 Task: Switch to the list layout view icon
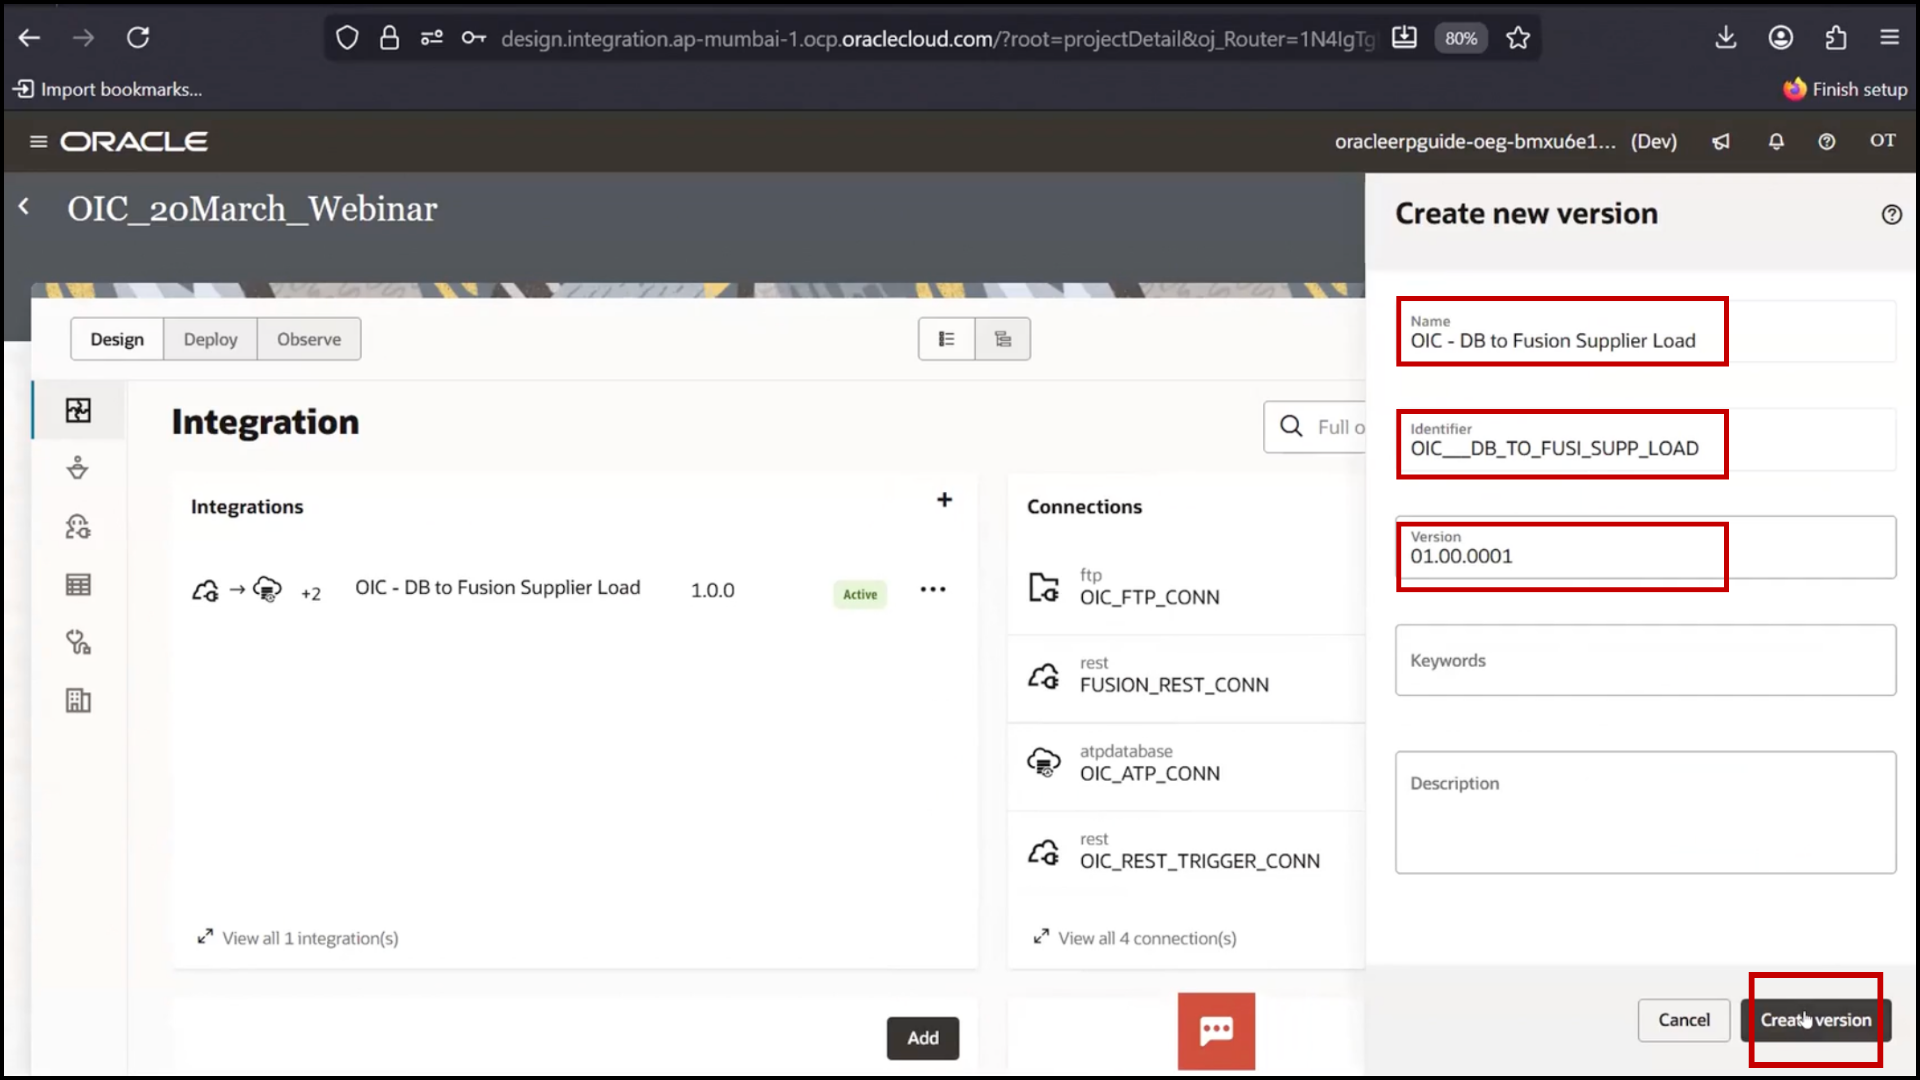tap(946, 339)
